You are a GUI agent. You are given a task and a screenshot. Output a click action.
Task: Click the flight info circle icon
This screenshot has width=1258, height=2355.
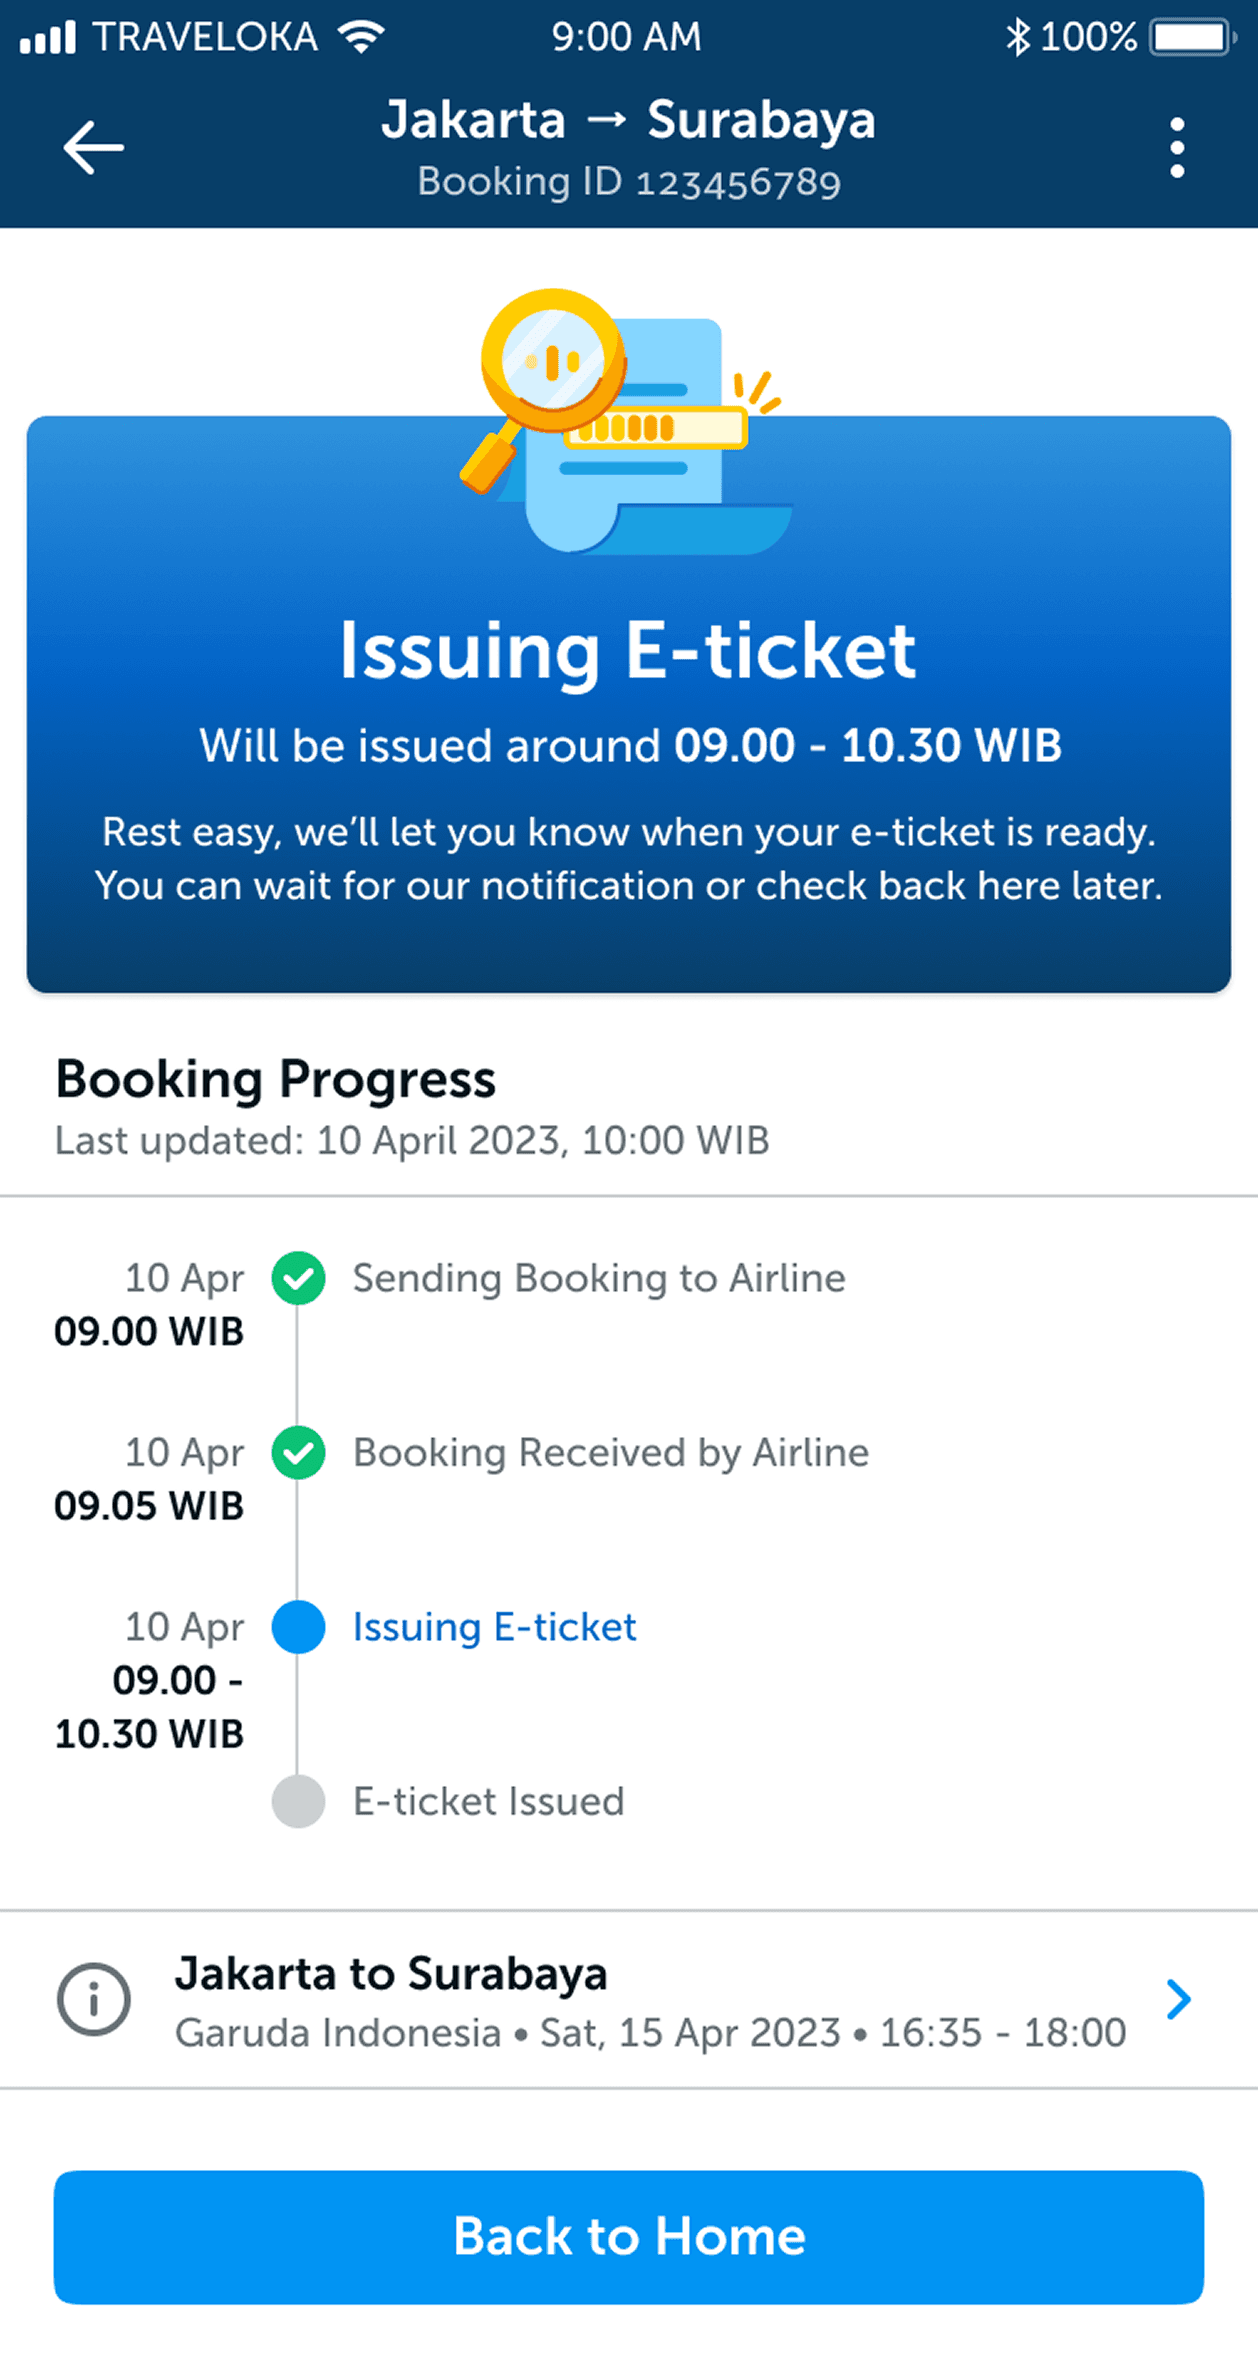click(93, 2000)
